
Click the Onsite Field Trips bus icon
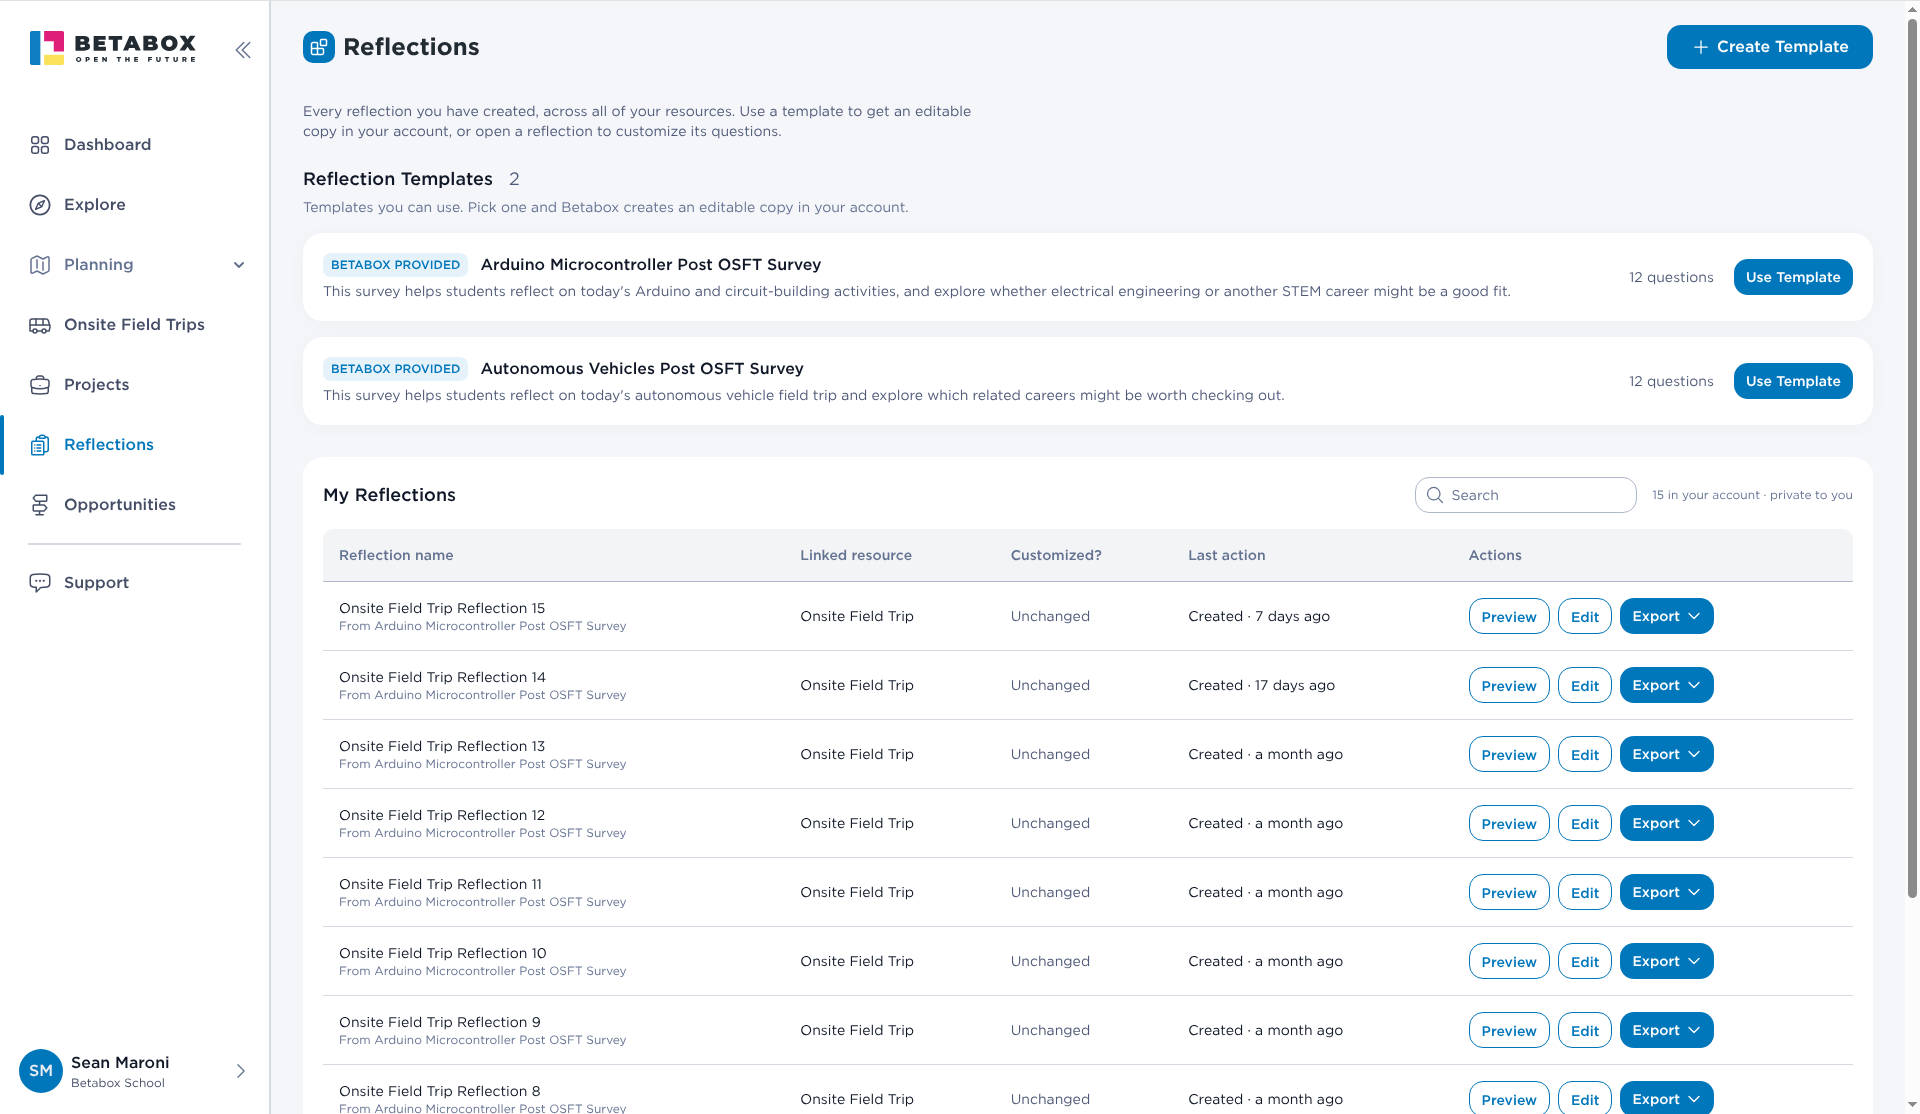40,325
